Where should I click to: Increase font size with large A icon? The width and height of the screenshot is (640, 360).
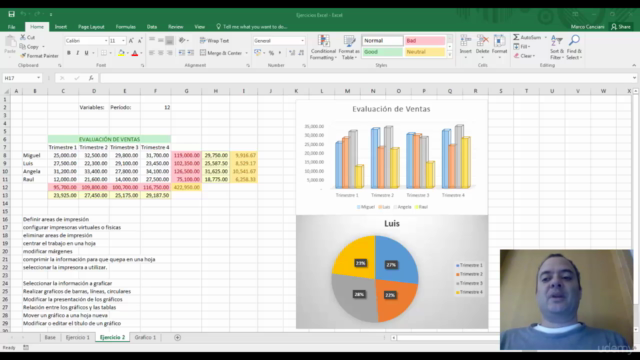tap(131, 41)
